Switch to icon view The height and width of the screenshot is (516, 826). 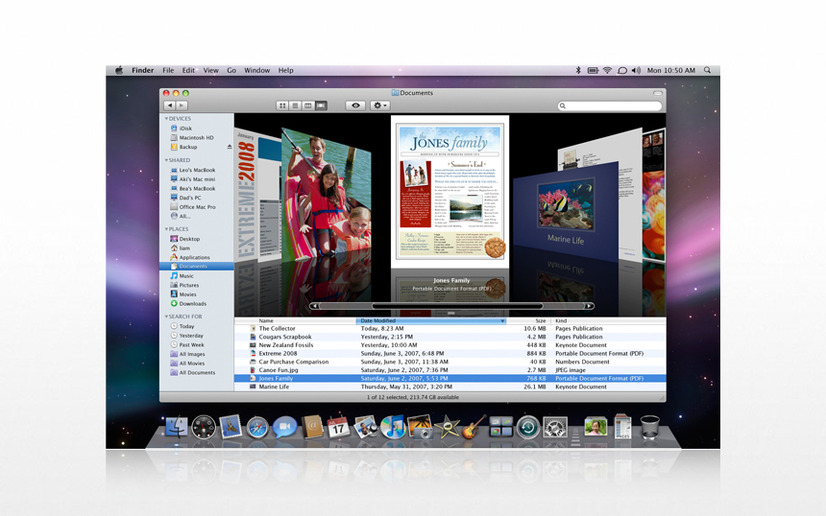click(282, 106)
